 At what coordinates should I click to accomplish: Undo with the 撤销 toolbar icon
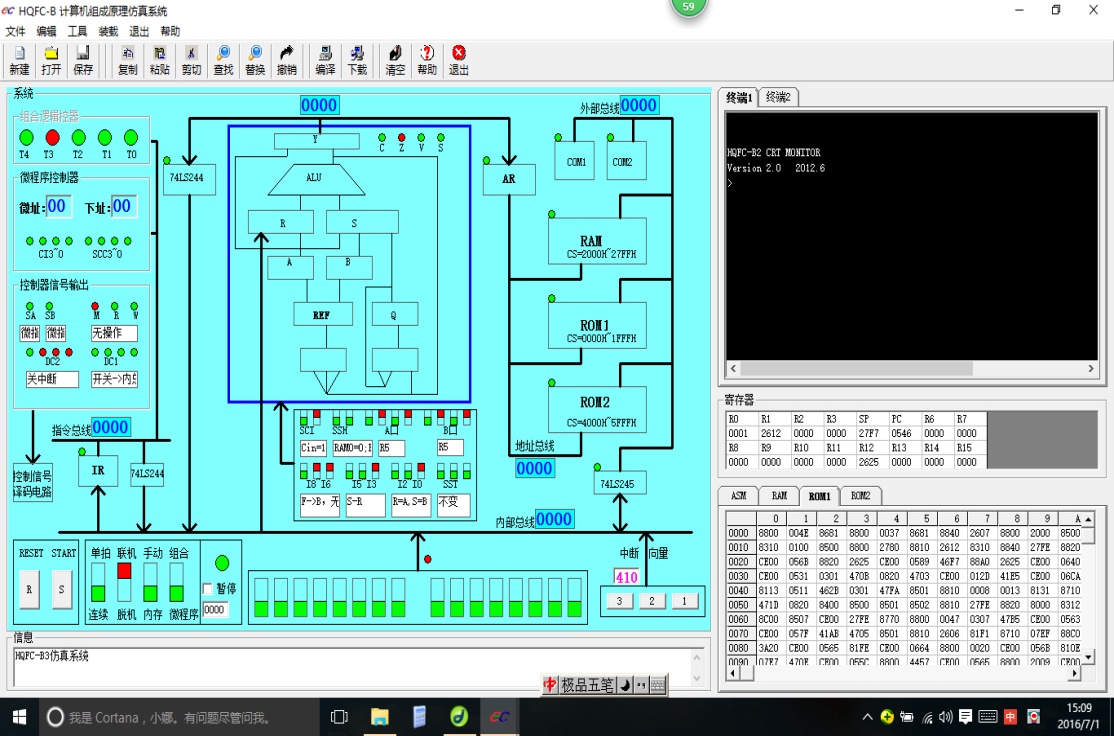coord(287,60)
